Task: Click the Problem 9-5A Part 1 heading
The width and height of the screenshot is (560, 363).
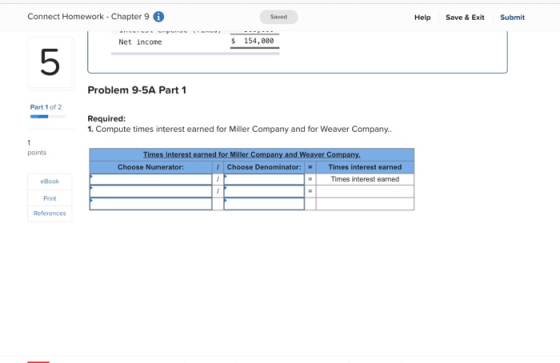Action: point(137,90)
